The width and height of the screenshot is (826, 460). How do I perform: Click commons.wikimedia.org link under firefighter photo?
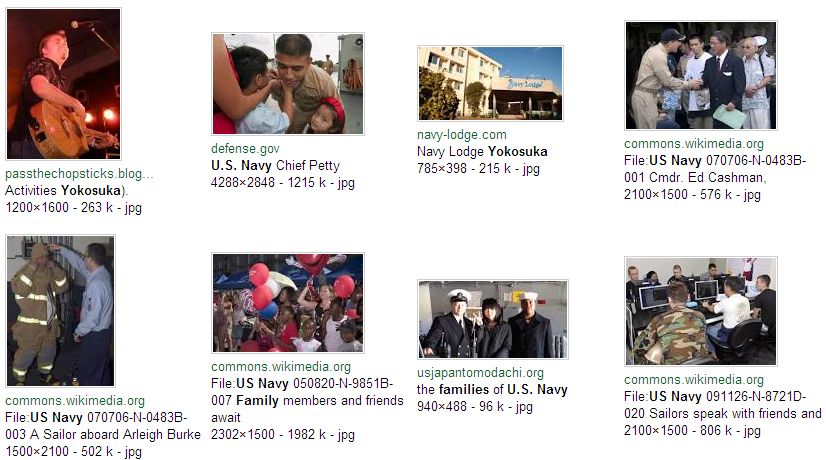(75, 400)
